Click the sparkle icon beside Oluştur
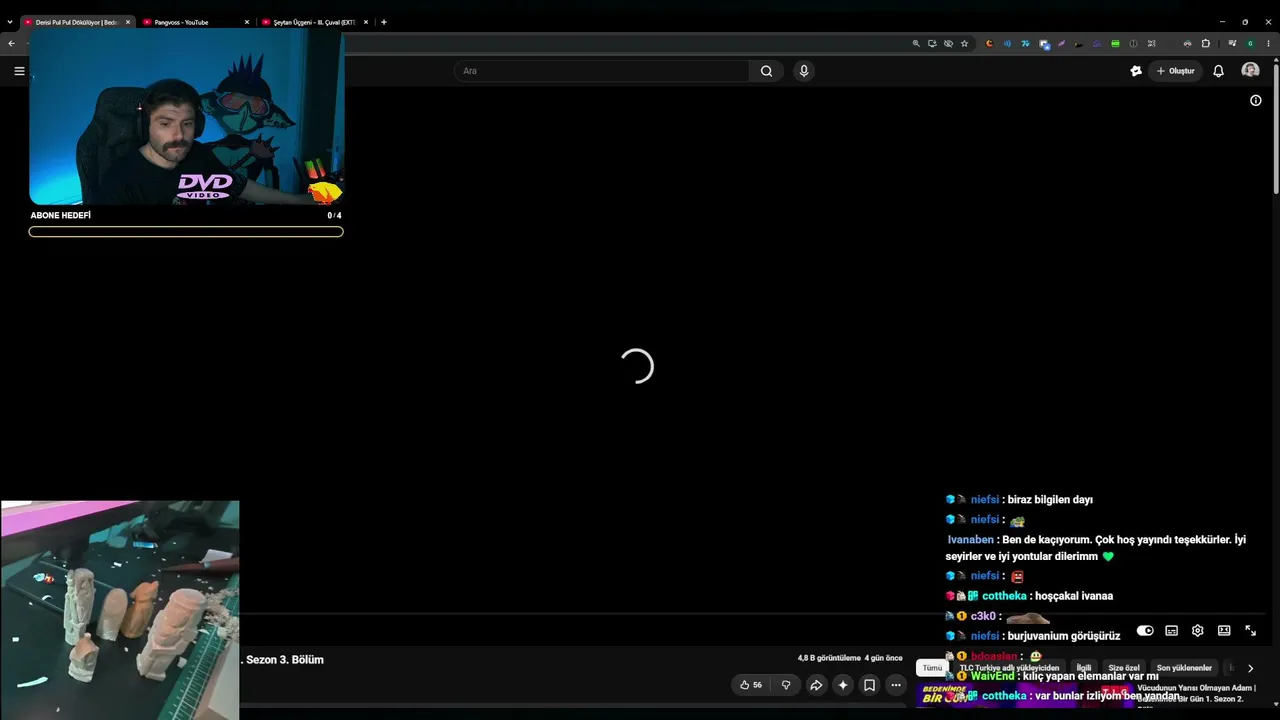The width and height of the screenshot is (1280, 720). tap(1136, 71)
